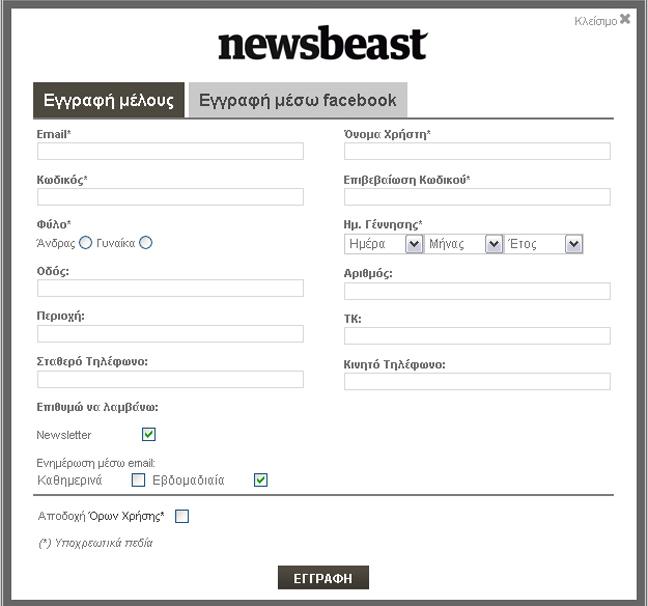Focus the Οδός street field

170,289
